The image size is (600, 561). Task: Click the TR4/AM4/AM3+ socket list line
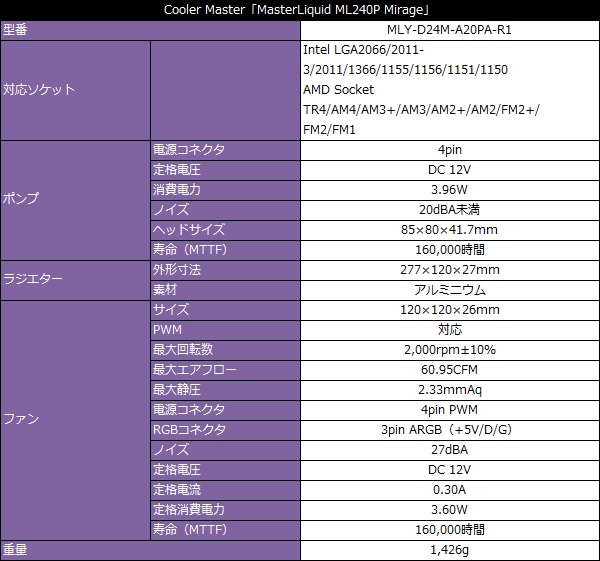tap(421, 110)
